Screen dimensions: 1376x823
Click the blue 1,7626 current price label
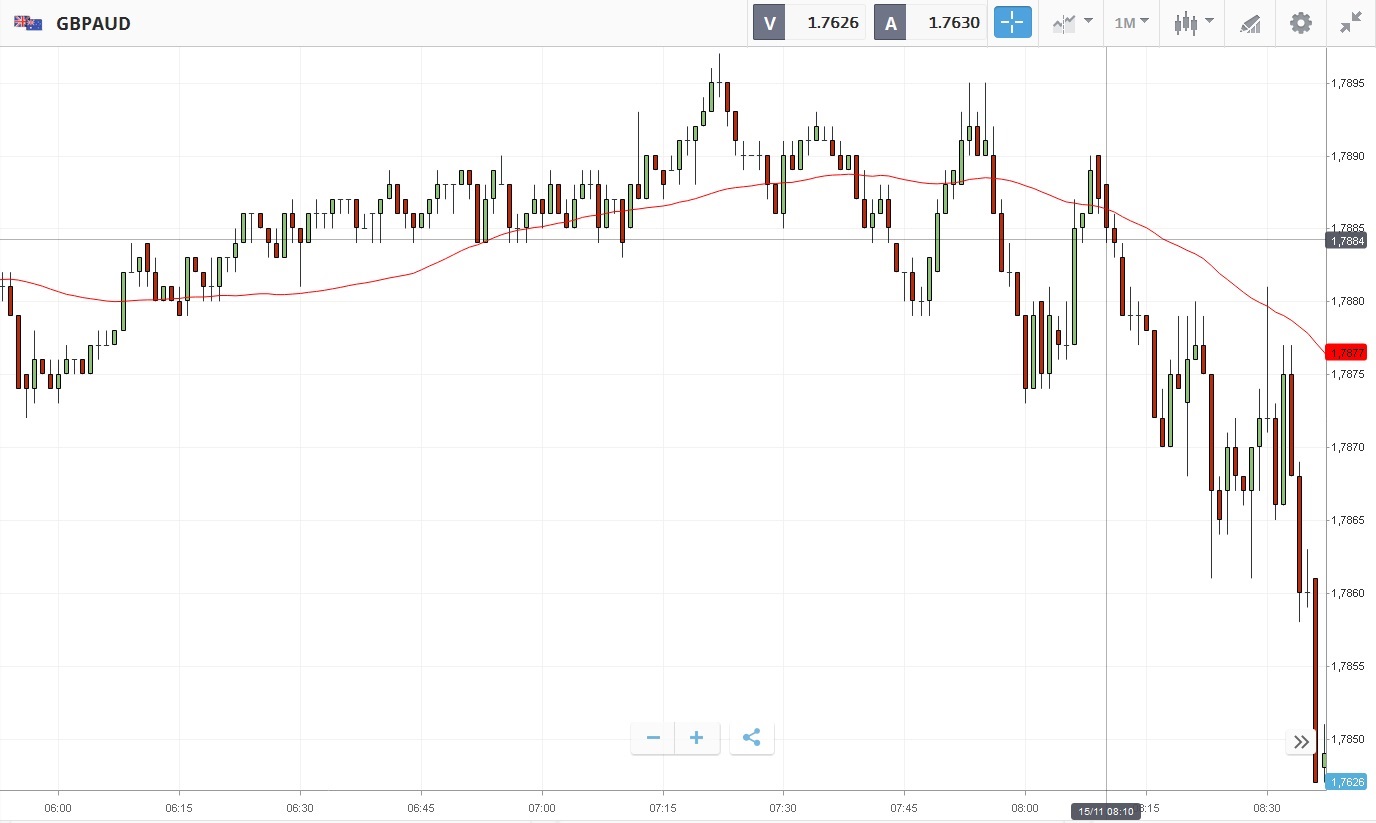pos(1346,781)
